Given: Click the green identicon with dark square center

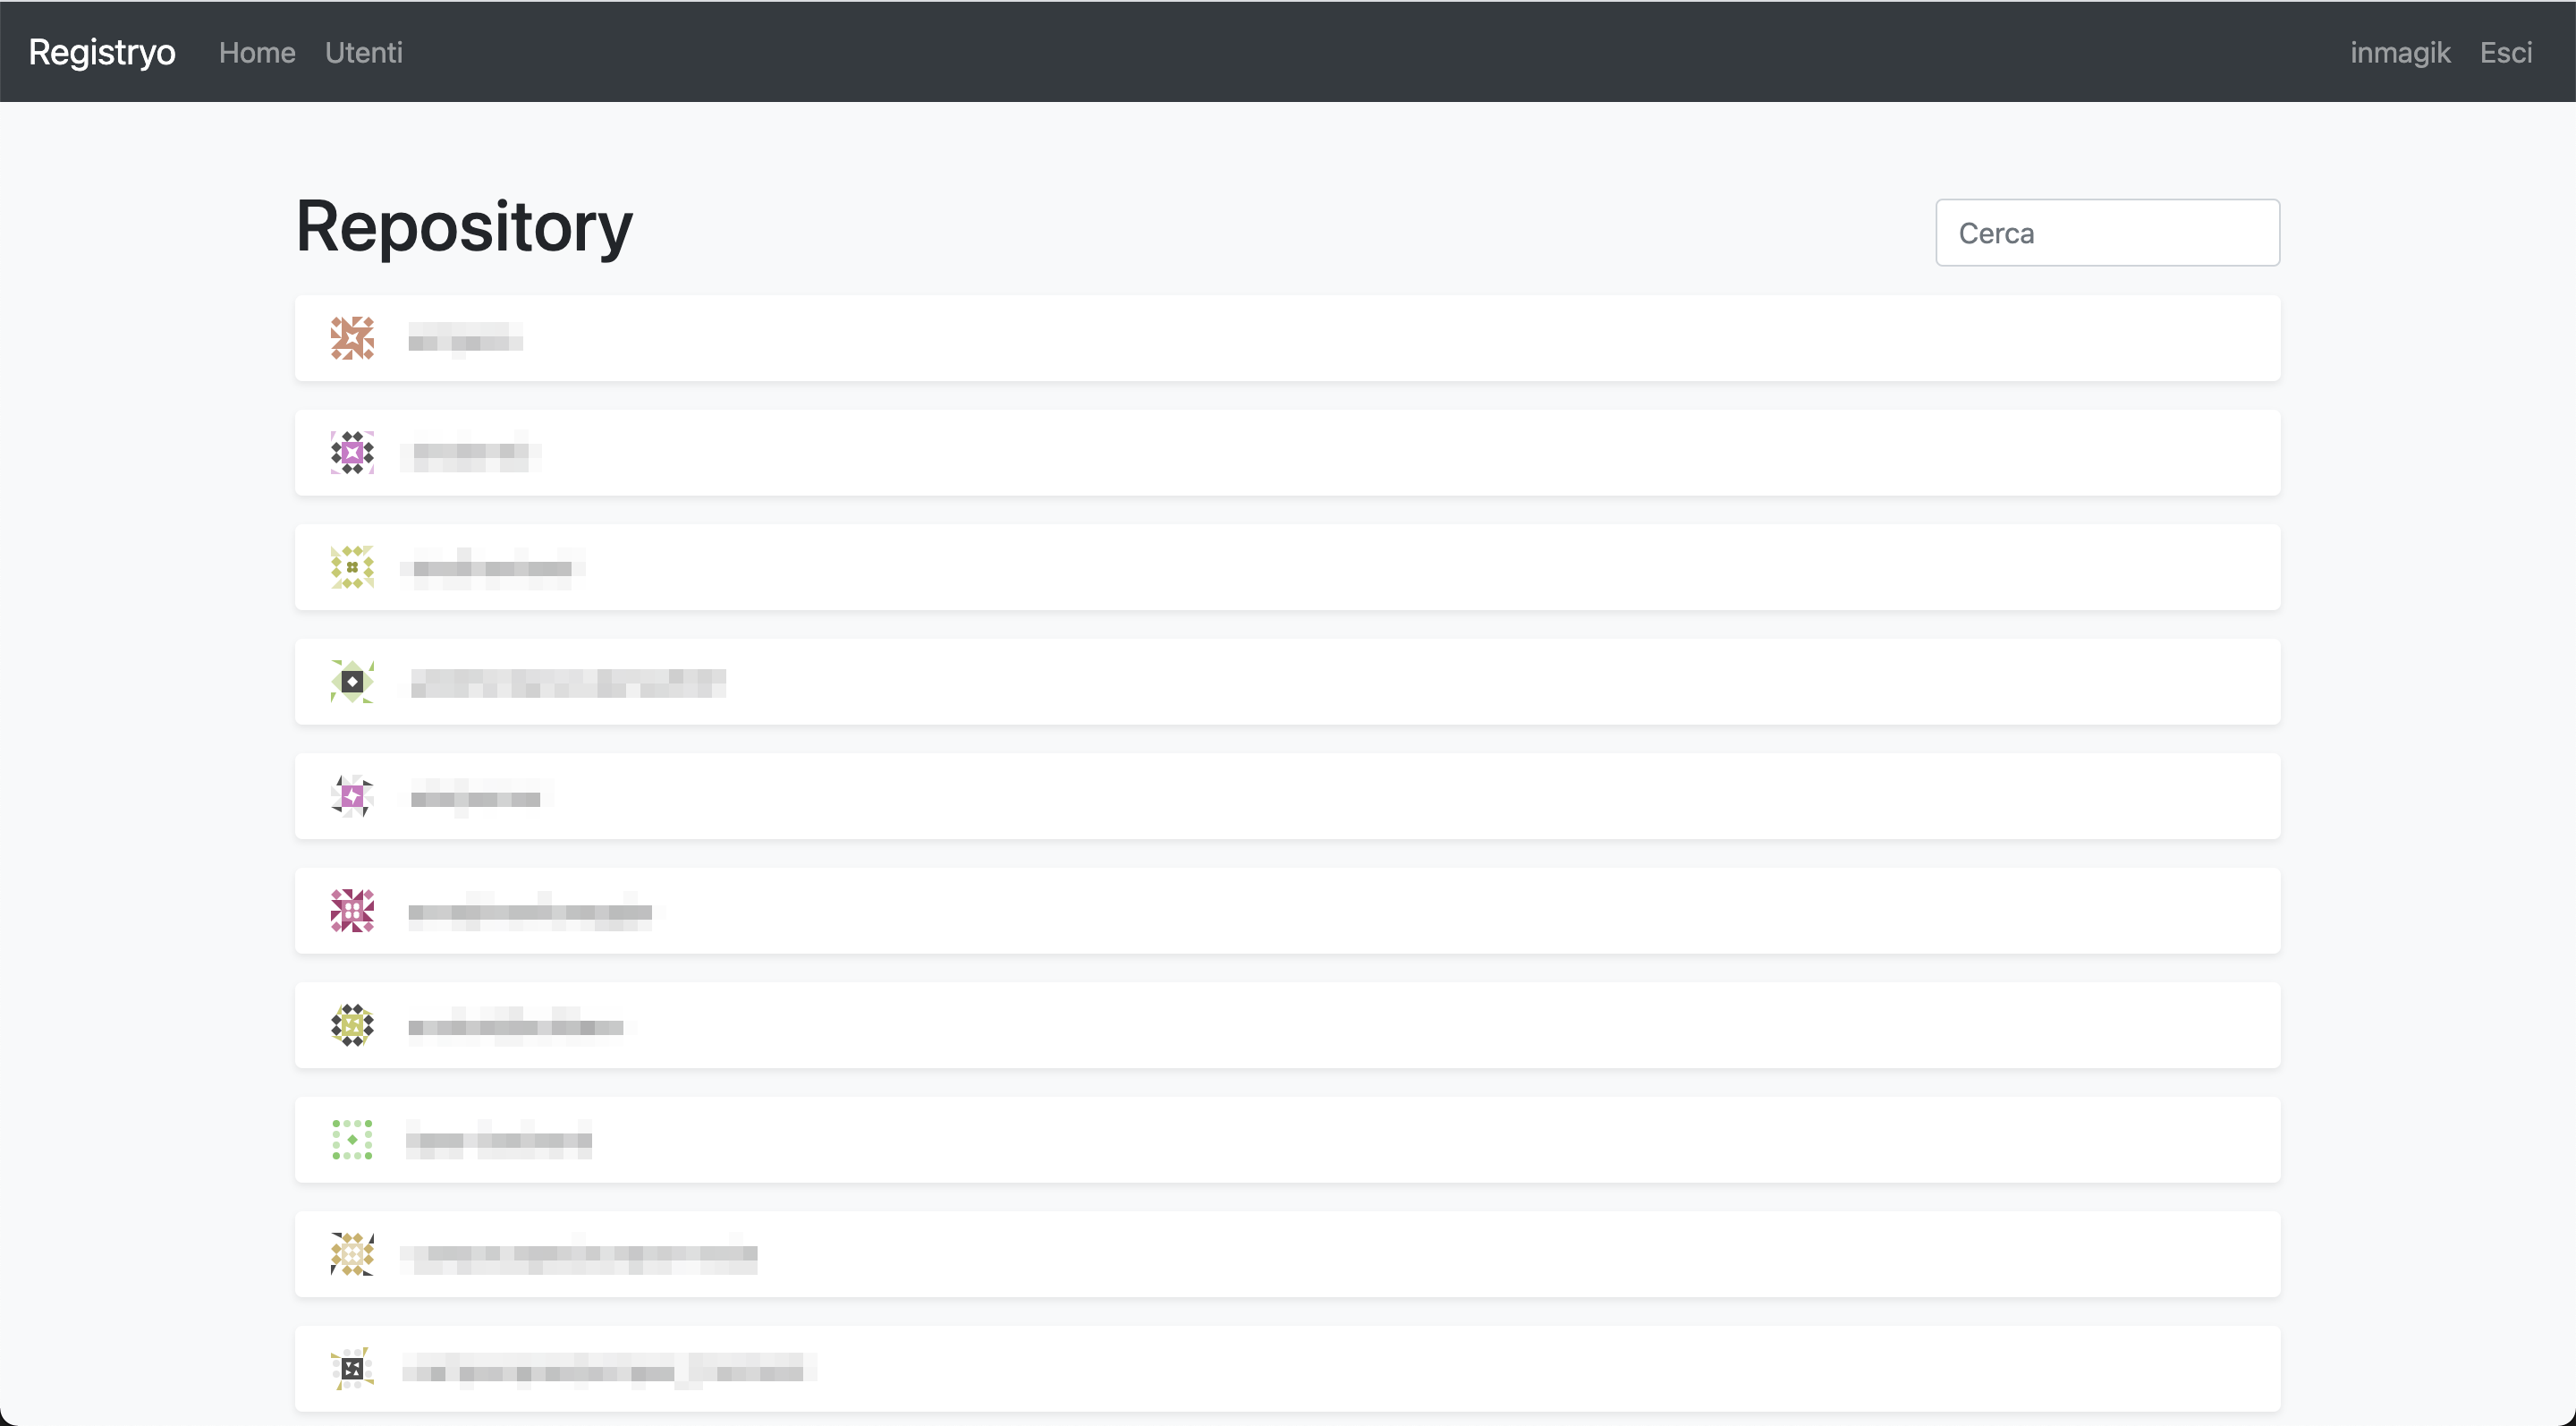Looking at the screenshot, I should pyautogui.click(x=352, y=682).
